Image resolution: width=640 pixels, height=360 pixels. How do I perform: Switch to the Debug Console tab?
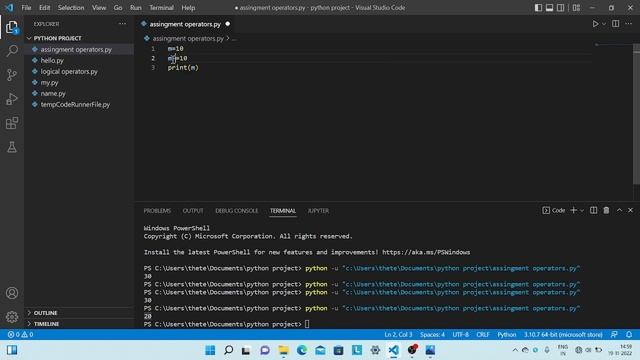(237, 211)
